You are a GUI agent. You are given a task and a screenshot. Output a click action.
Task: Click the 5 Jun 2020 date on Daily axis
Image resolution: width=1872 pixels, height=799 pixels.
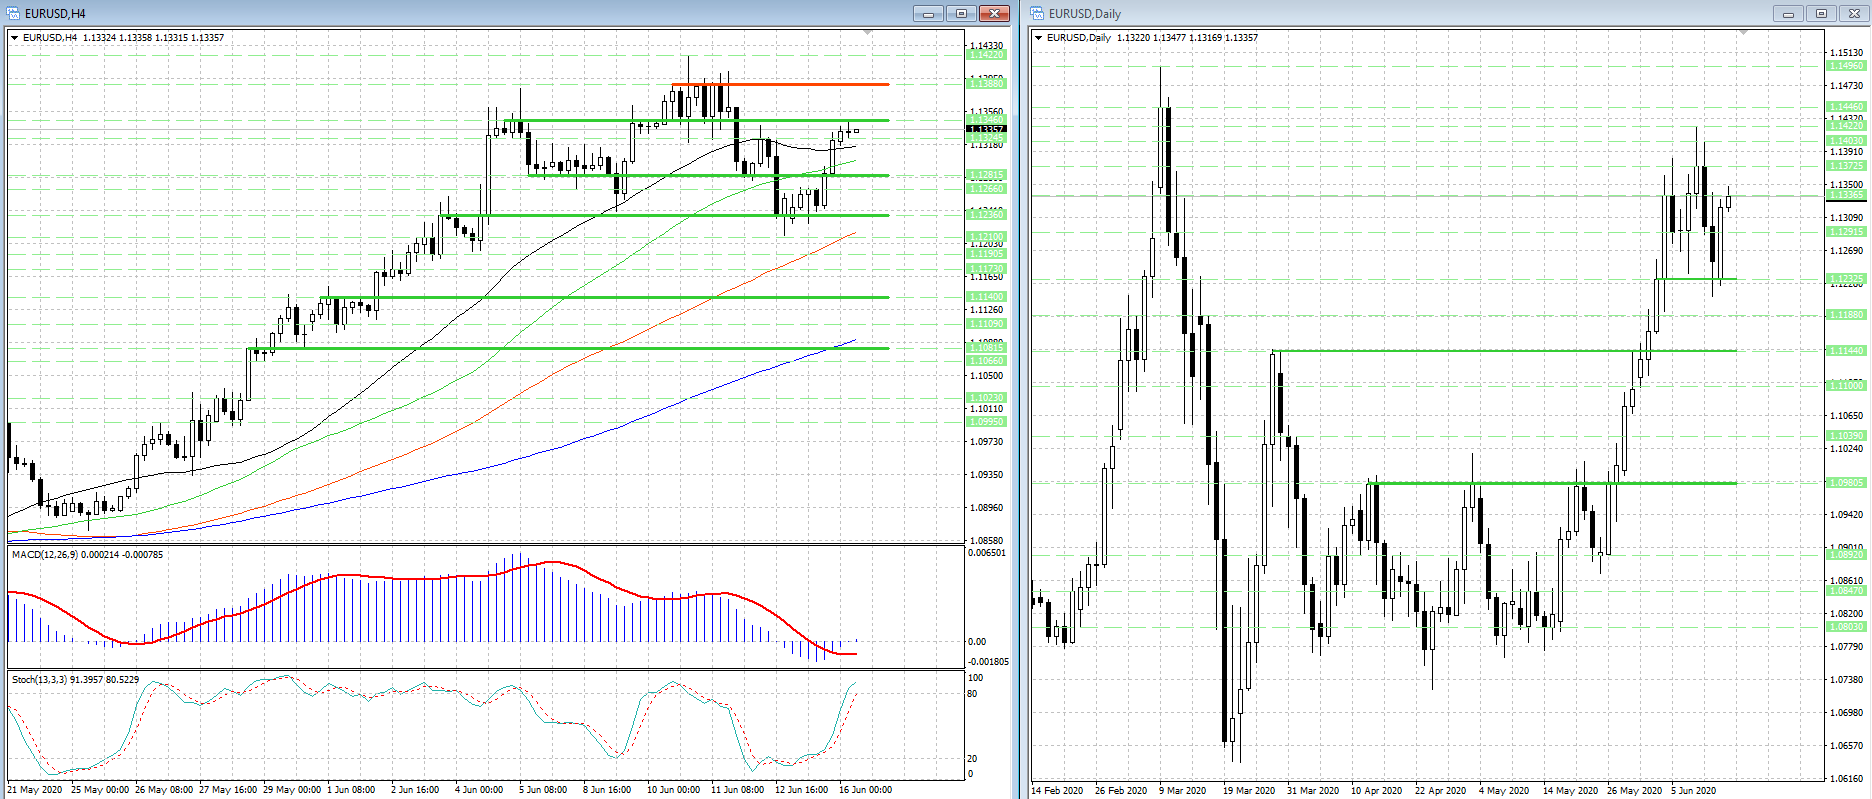point(1693,791)
